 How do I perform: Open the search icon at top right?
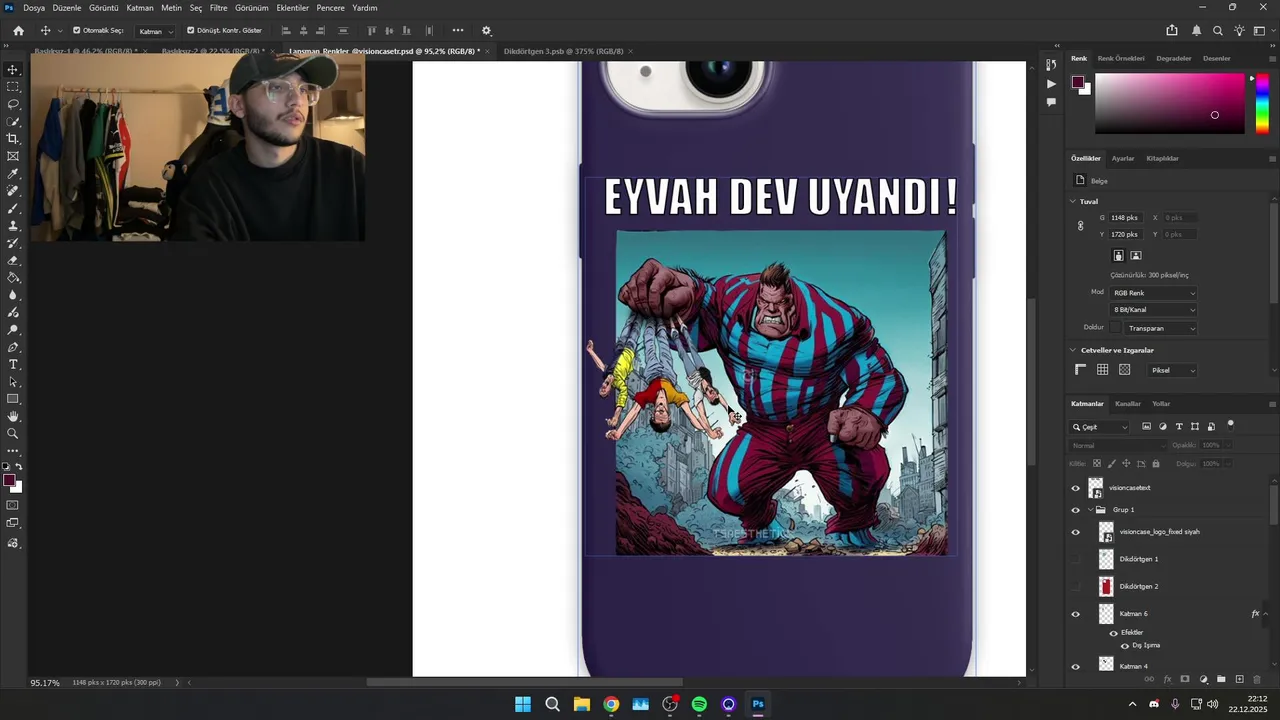1217,31
